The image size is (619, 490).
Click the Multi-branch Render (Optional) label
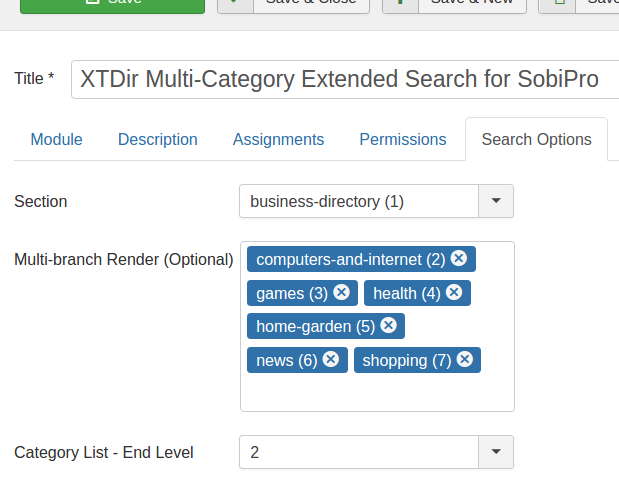pos(124,260)
